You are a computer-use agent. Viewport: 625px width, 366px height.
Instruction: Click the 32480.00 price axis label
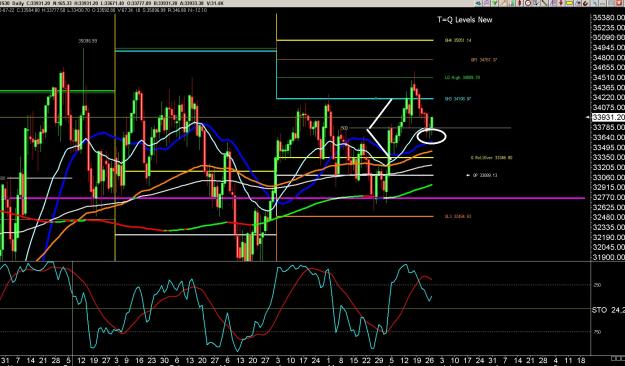[609, 217]
